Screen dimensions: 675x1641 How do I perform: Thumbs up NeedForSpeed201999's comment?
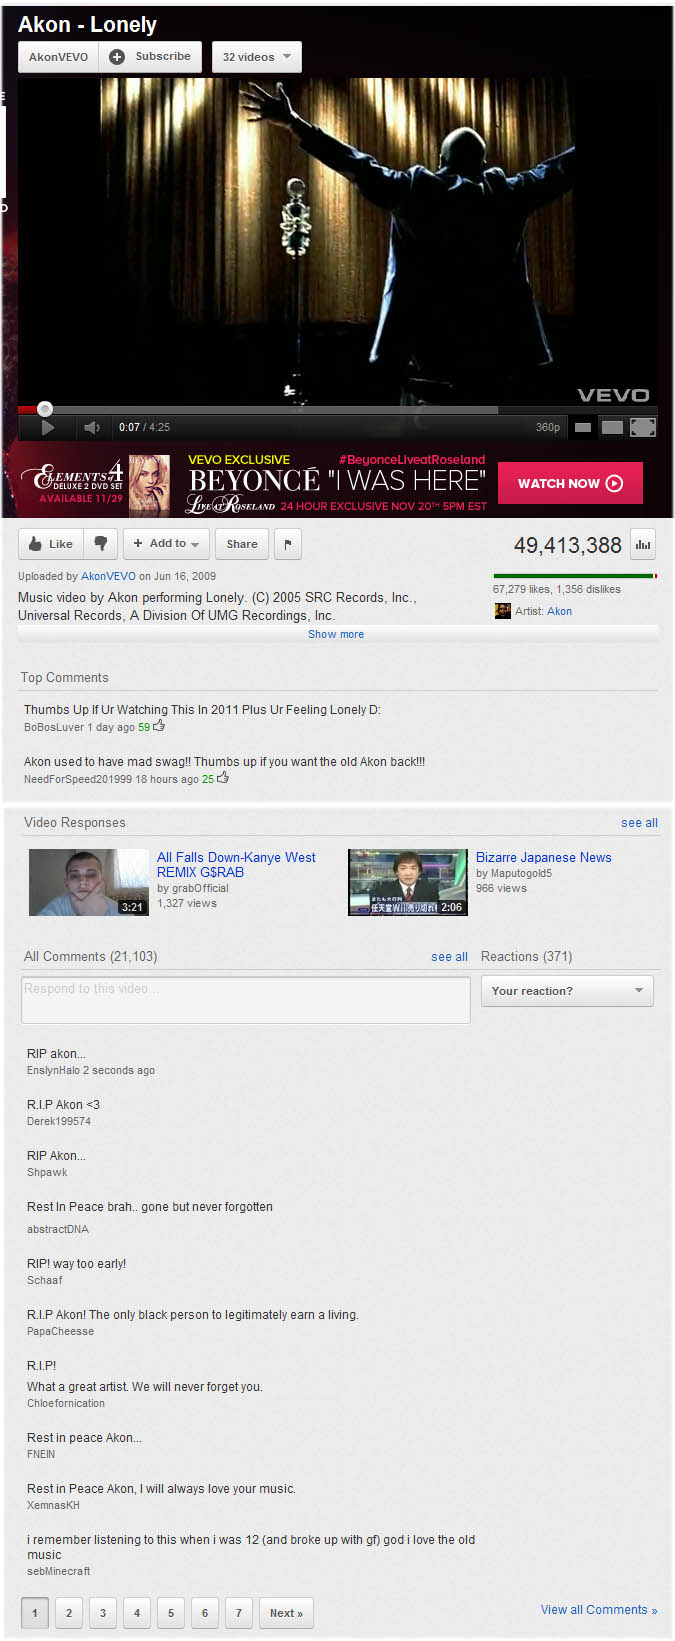223,777
